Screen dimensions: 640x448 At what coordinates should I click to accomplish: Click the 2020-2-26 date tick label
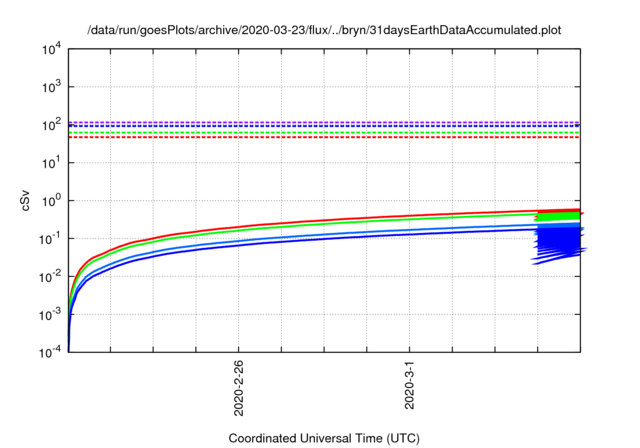pyautogui.click(x=238, y=388)
